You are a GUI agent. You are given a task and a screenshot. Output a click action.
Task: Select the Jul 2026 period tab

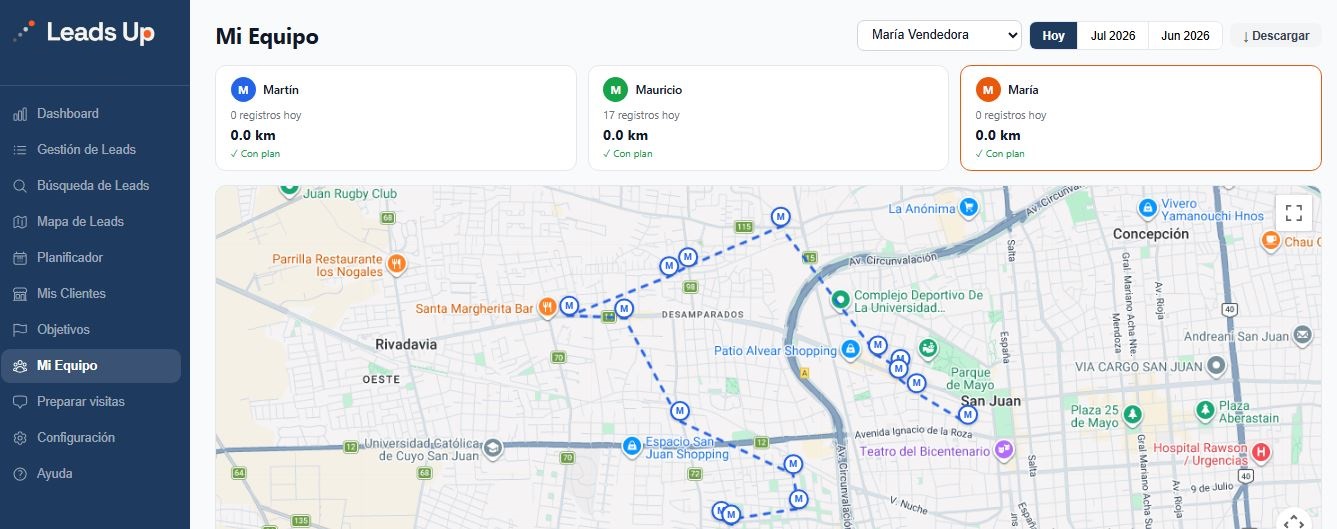pos(1113,36)
